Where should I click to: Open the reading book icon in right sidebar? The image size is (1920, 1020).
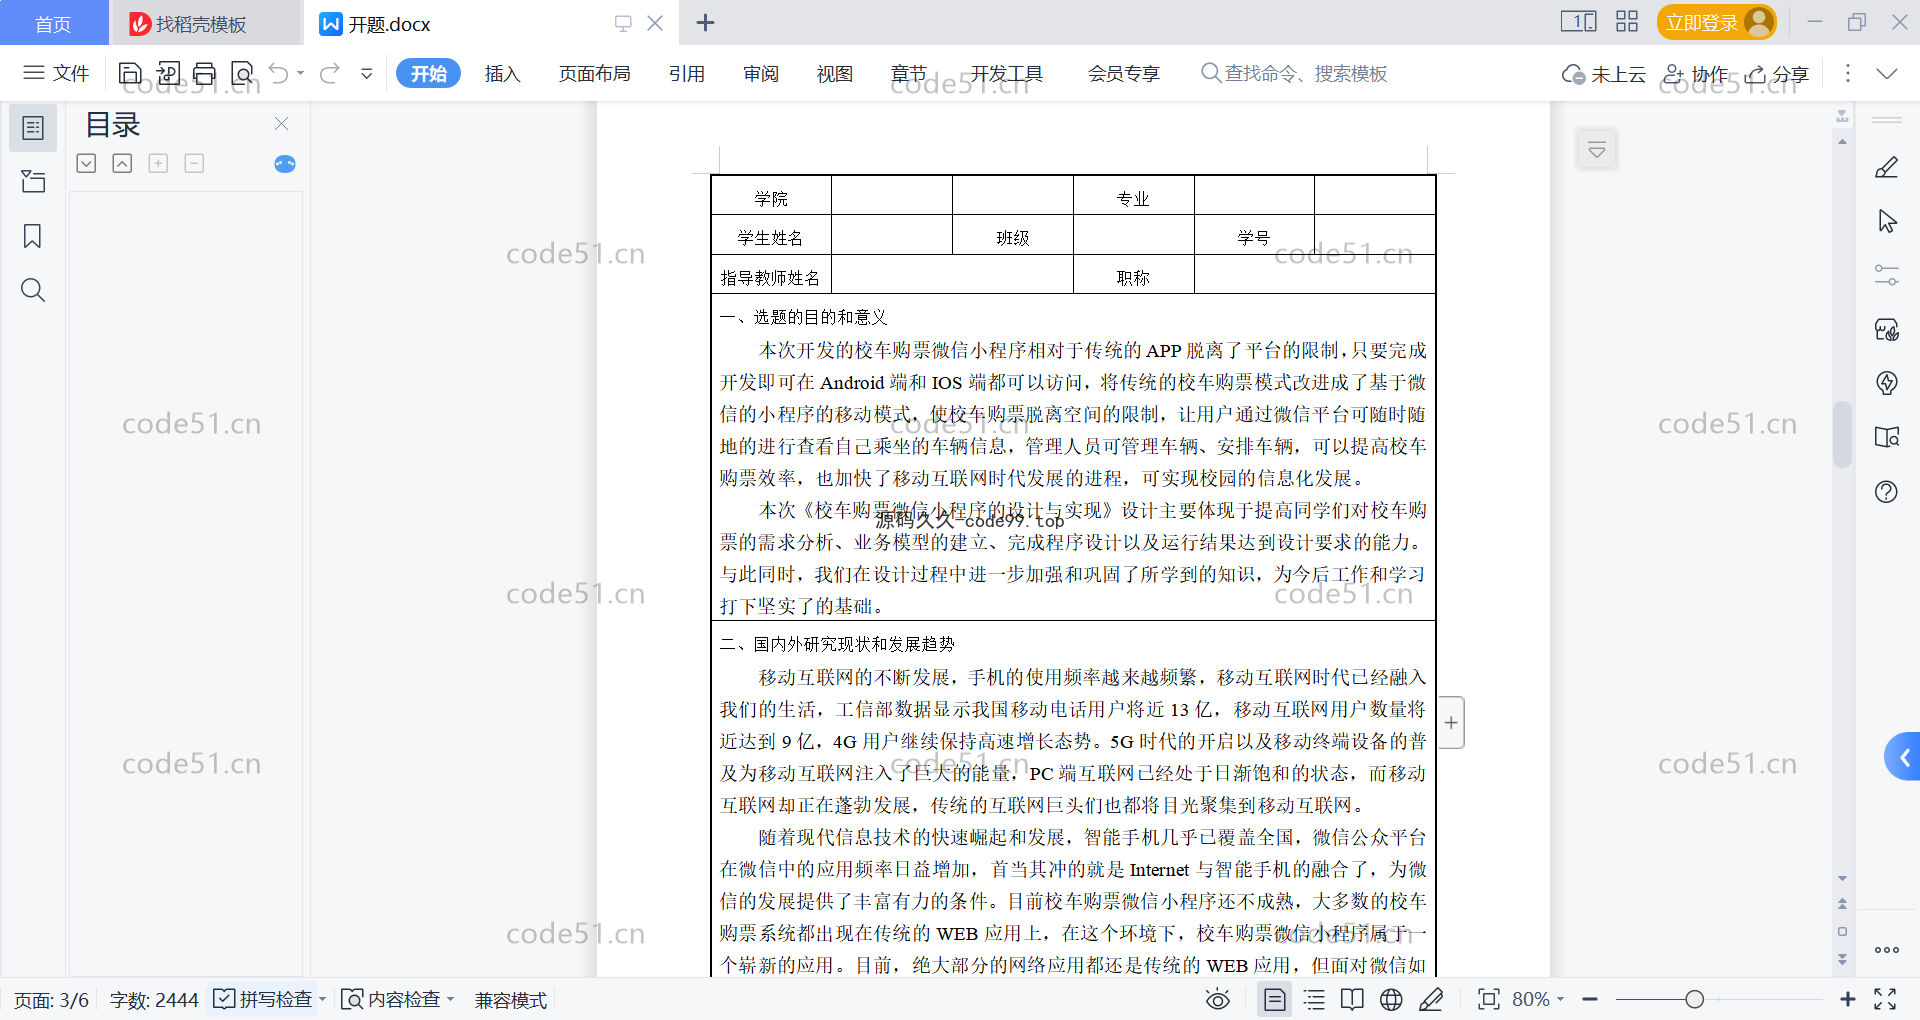(x=1887, y=437)
